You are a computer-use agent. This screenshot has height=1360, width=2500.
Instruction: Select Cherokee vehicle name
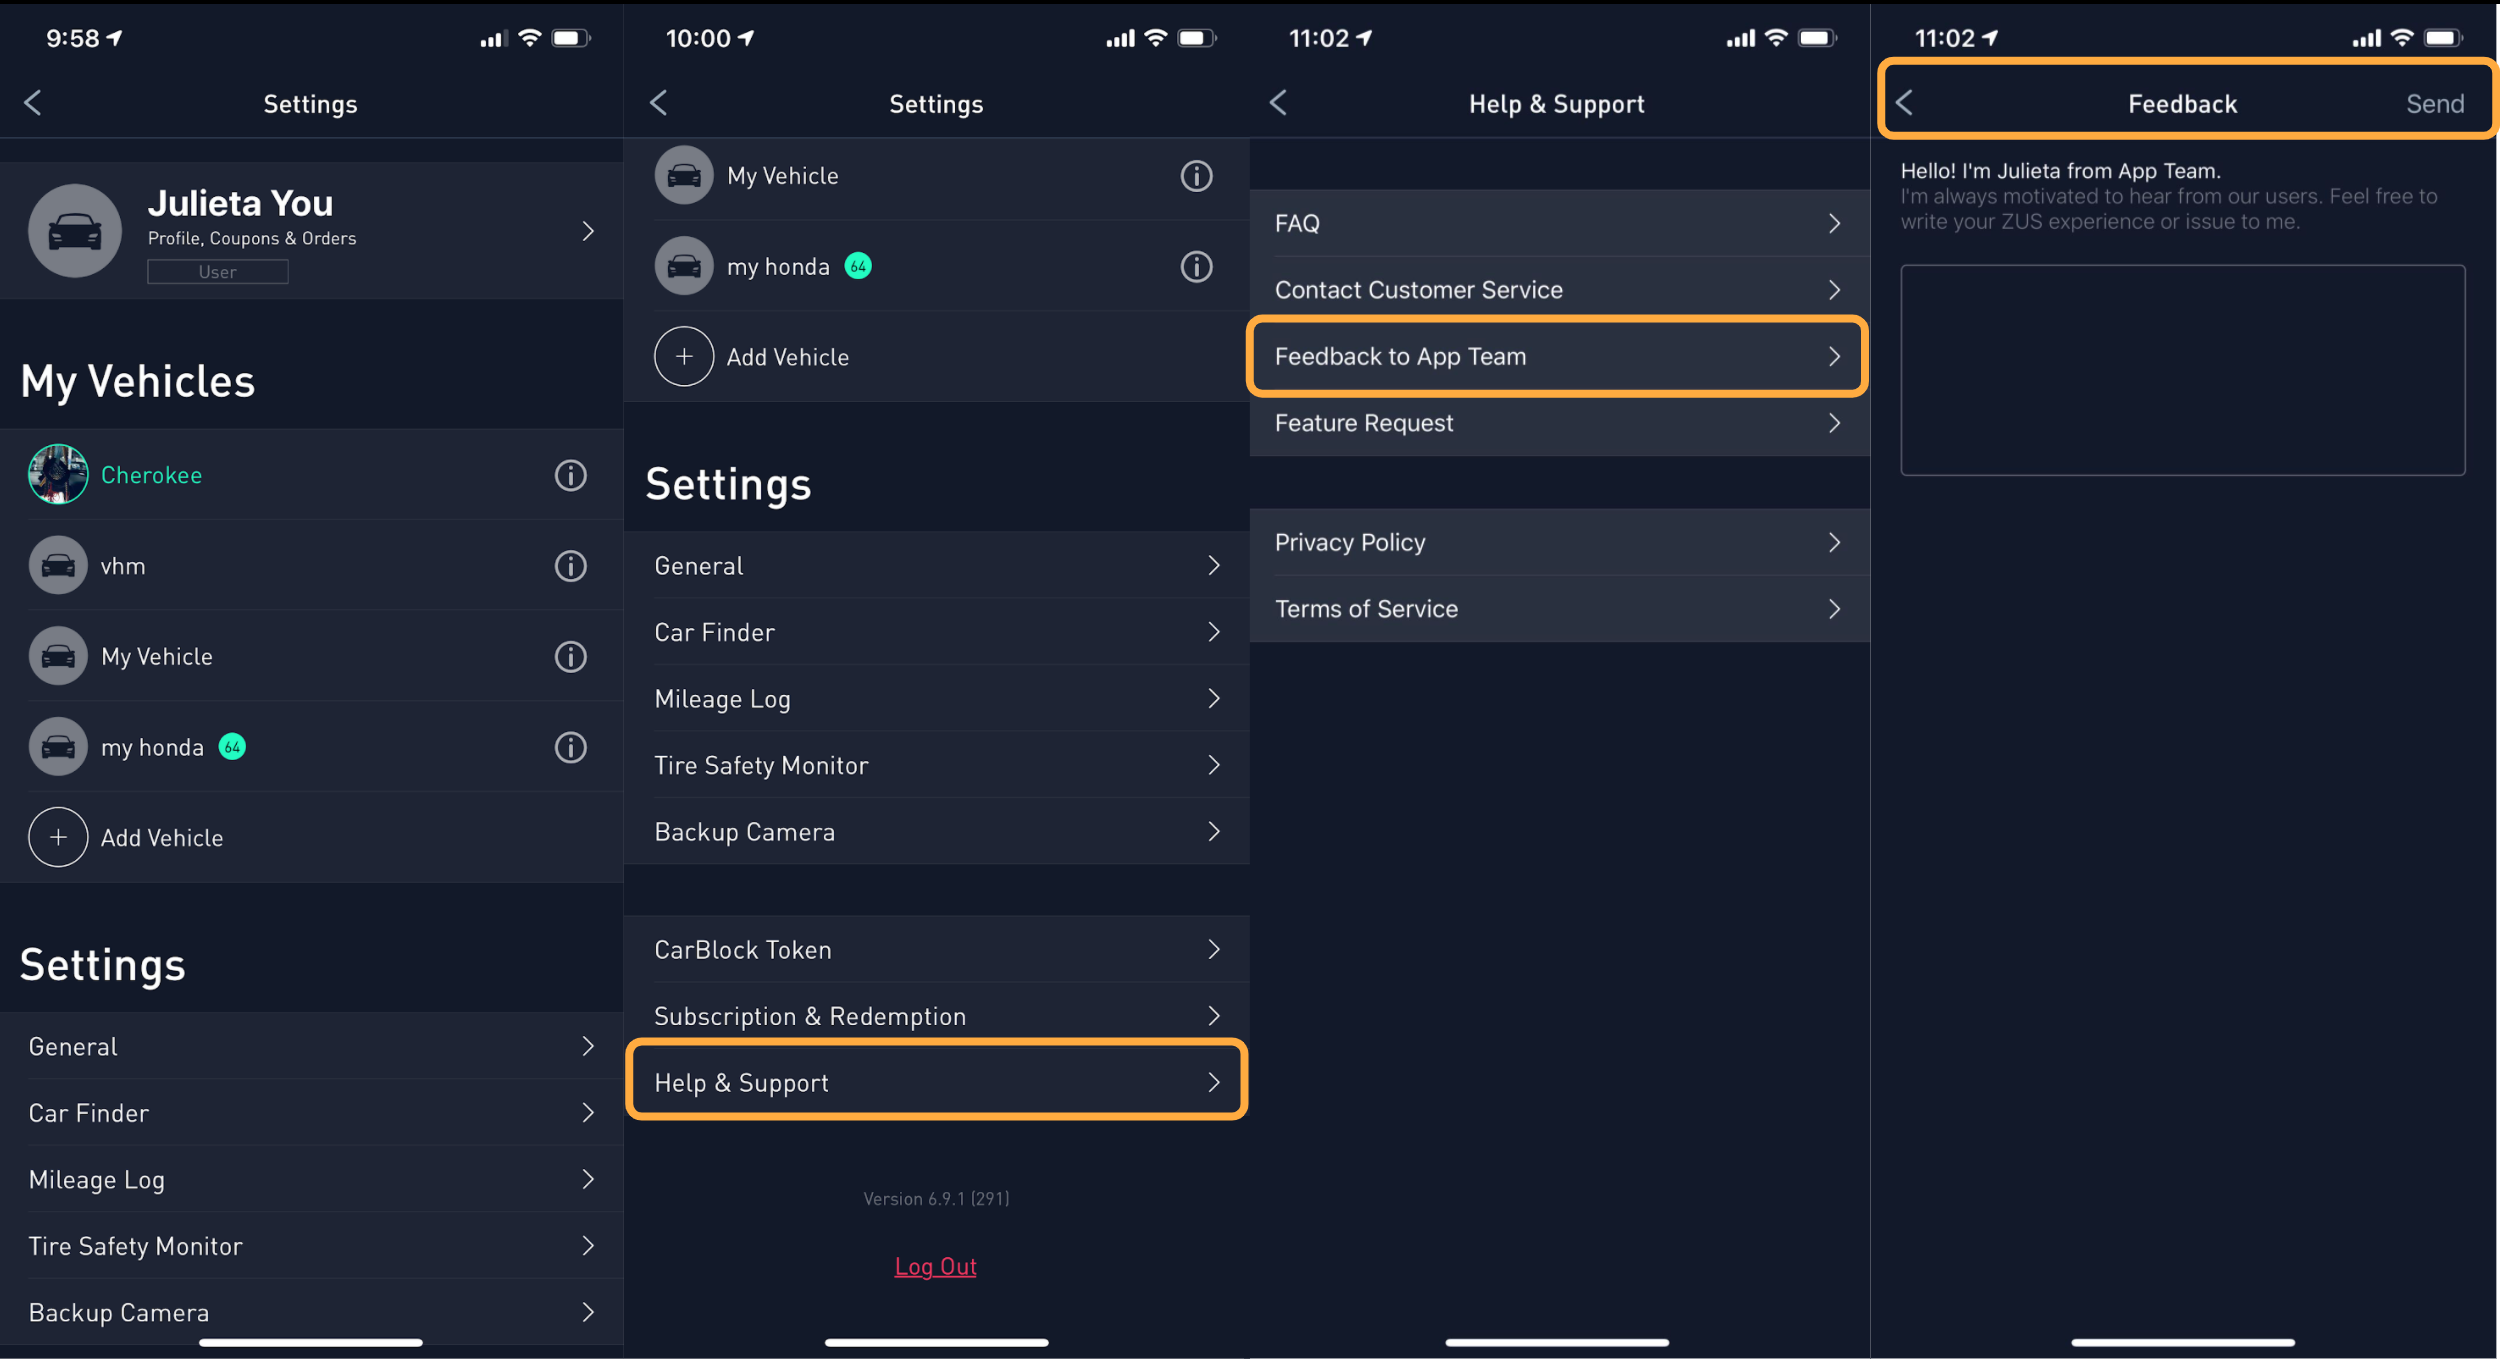[x=152, y=475]
